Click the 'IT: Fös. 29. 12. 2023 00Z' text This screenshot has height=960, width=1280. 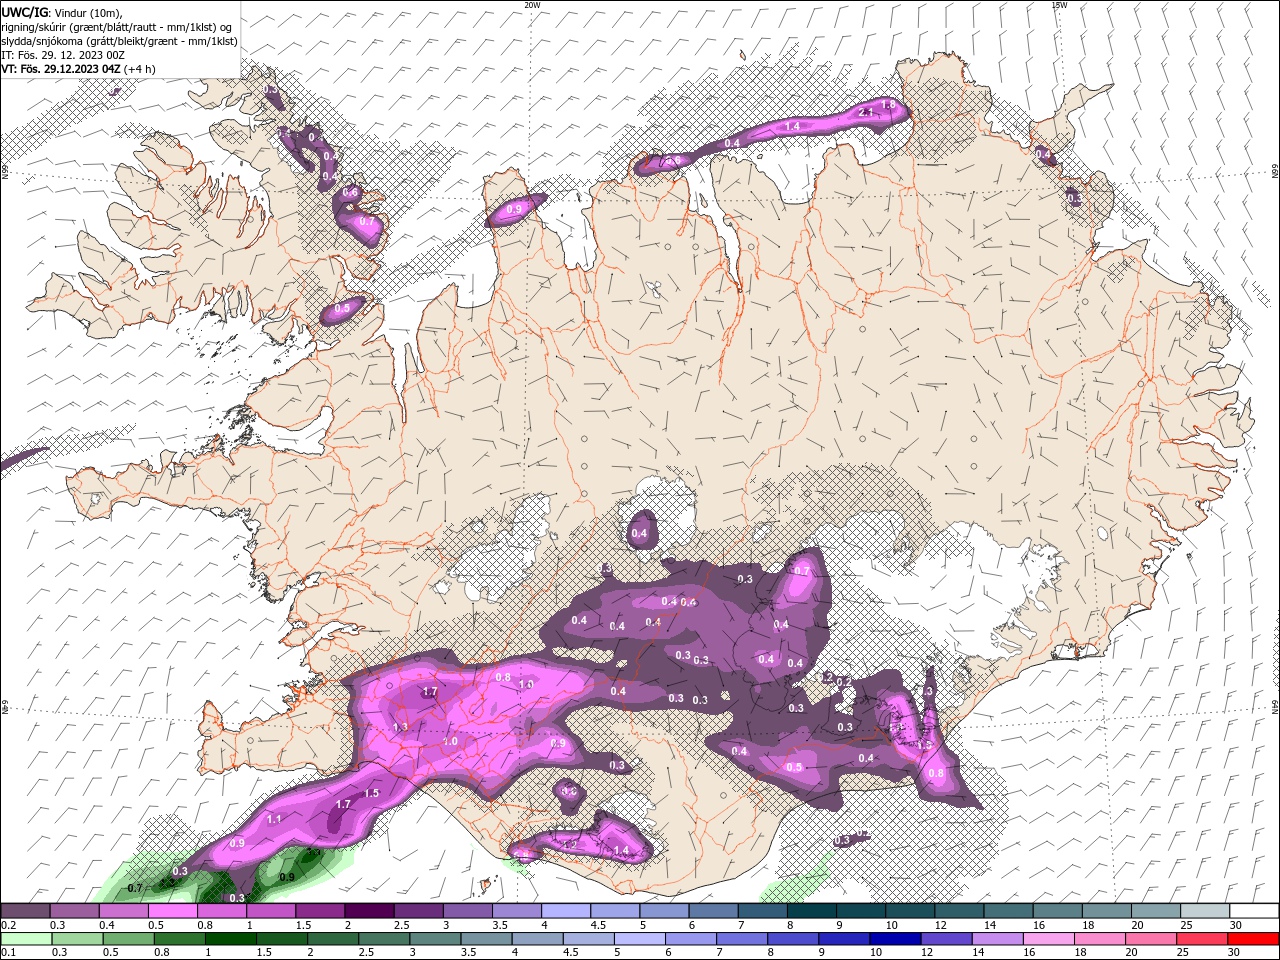pyautogui.click(x=63, y=55)
